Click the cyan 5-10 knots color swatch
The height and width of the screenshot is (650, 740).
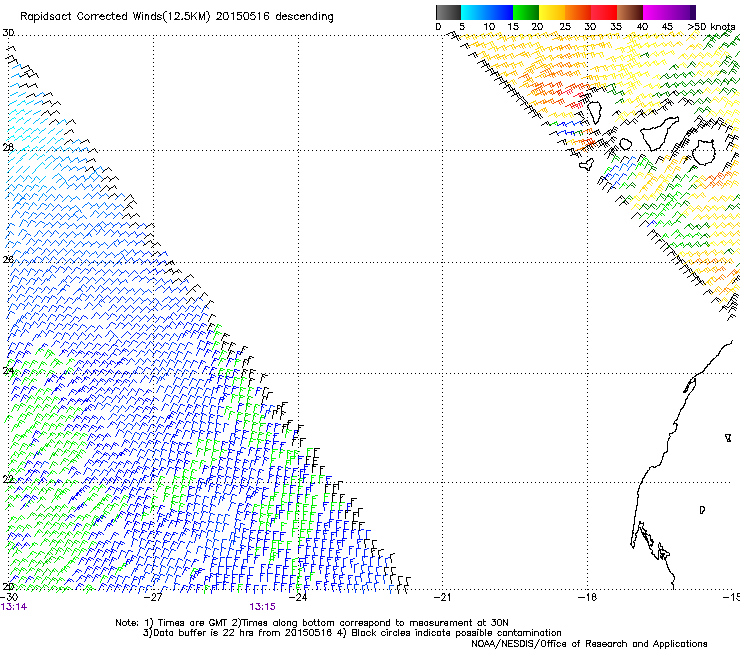tap(474, 12)
